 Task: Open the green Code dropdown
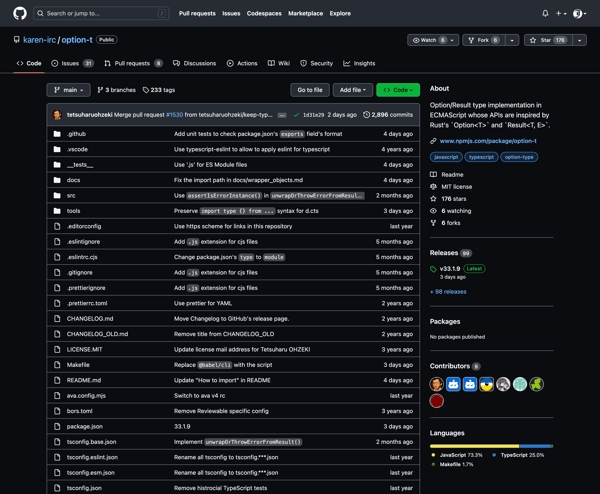tap(398, 90)
